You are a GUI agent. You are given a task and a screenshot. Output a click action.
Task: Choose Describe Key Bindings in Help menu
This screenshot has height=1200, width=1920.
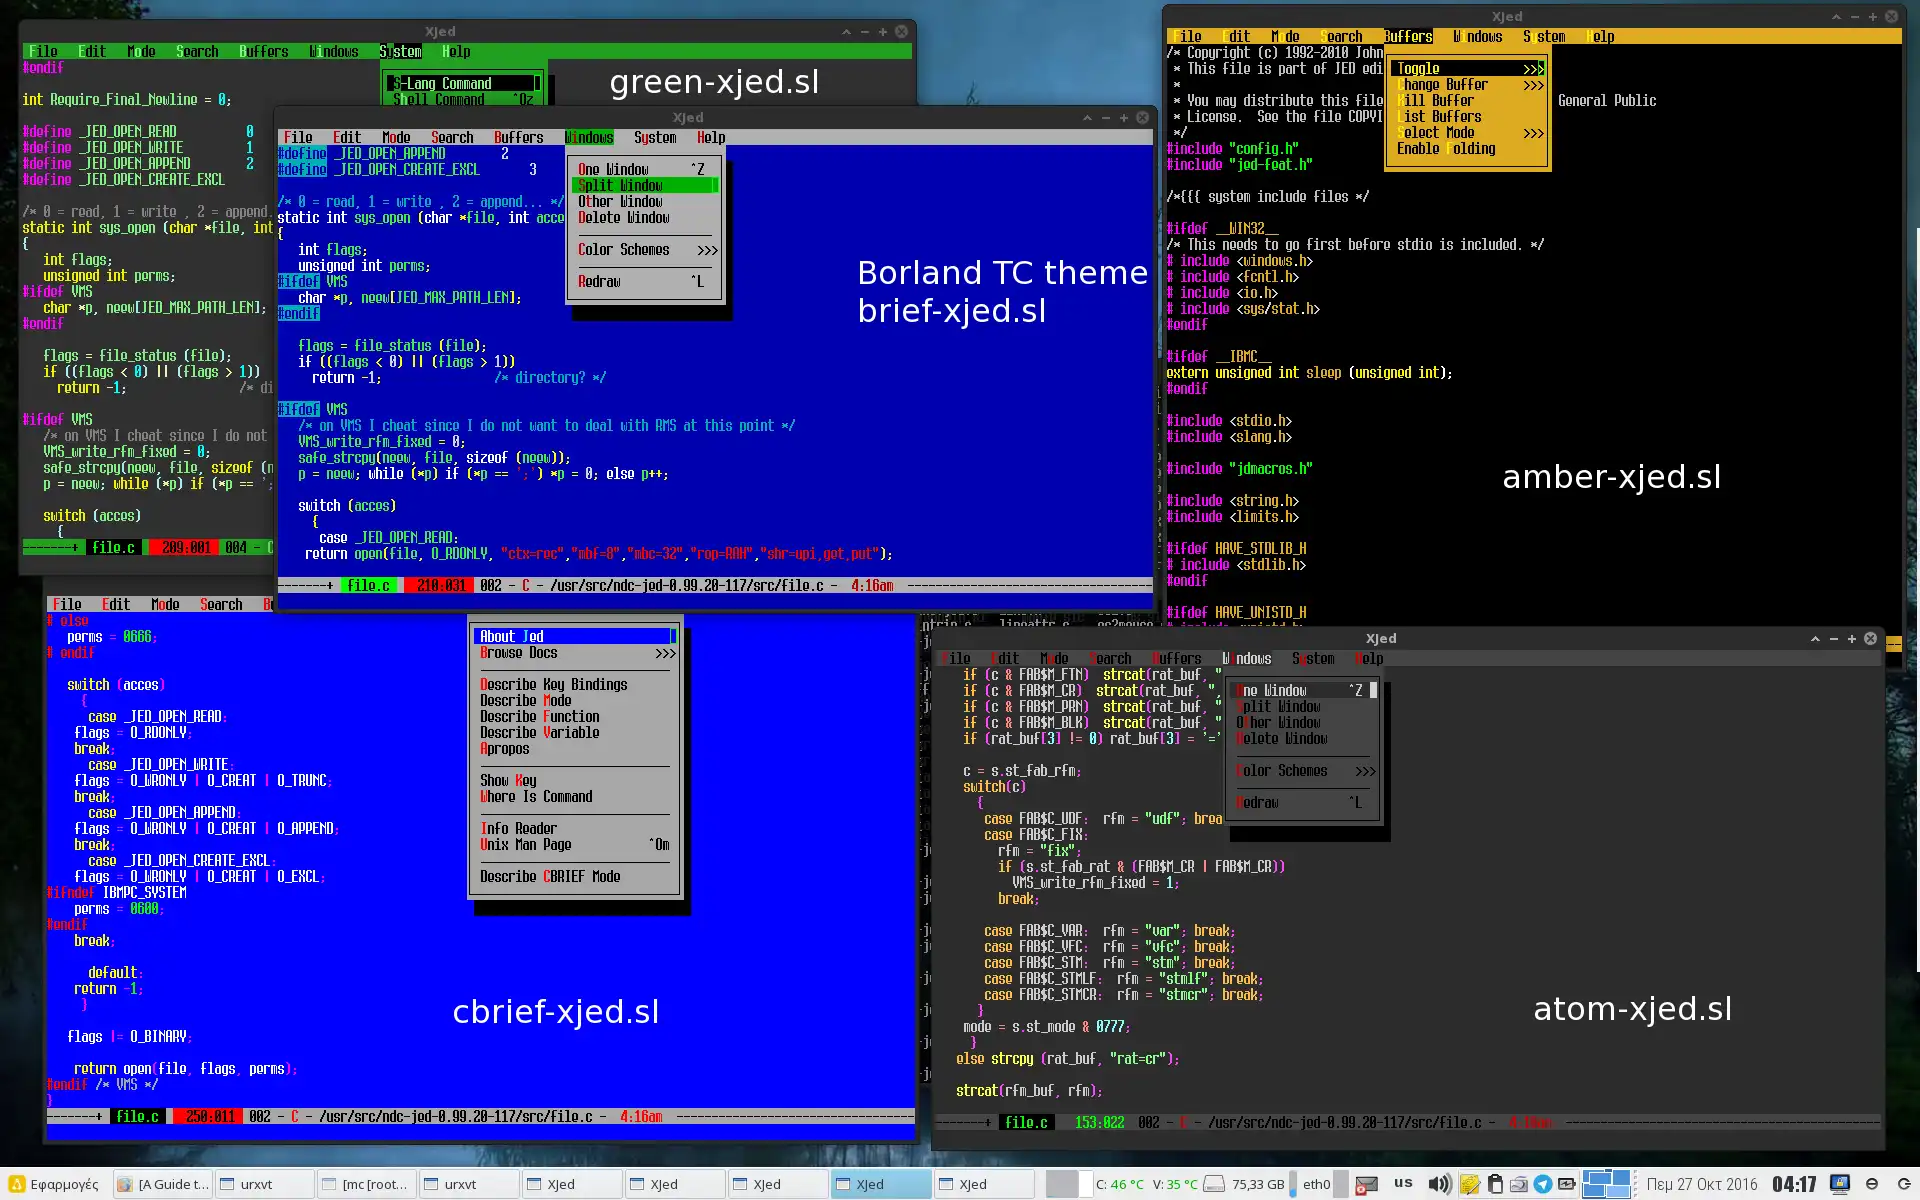click(553, 685)
